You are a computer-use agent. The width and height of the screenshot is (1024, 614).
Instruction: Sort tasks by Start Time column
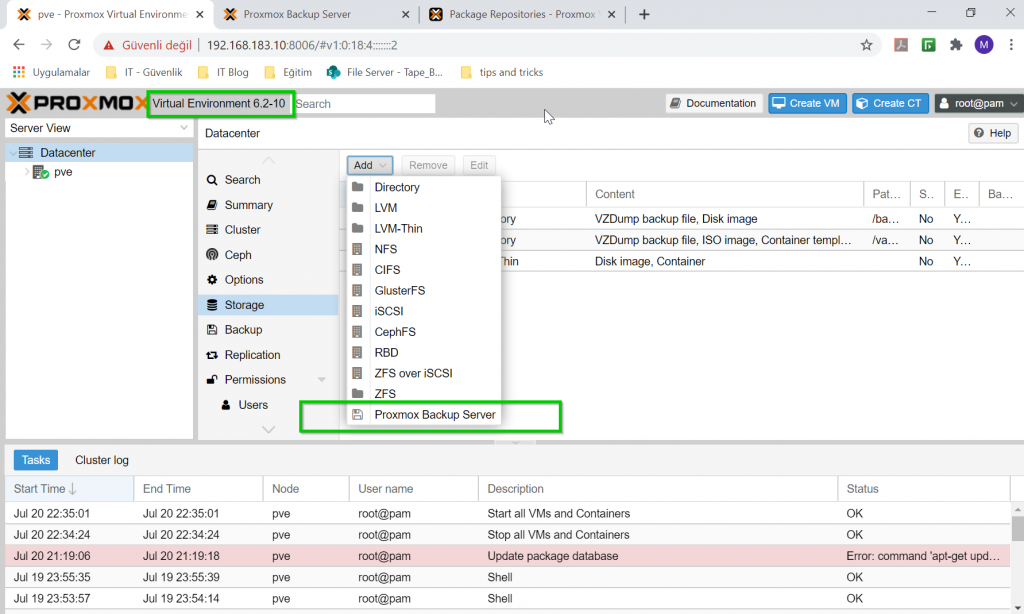coord(69,489)
